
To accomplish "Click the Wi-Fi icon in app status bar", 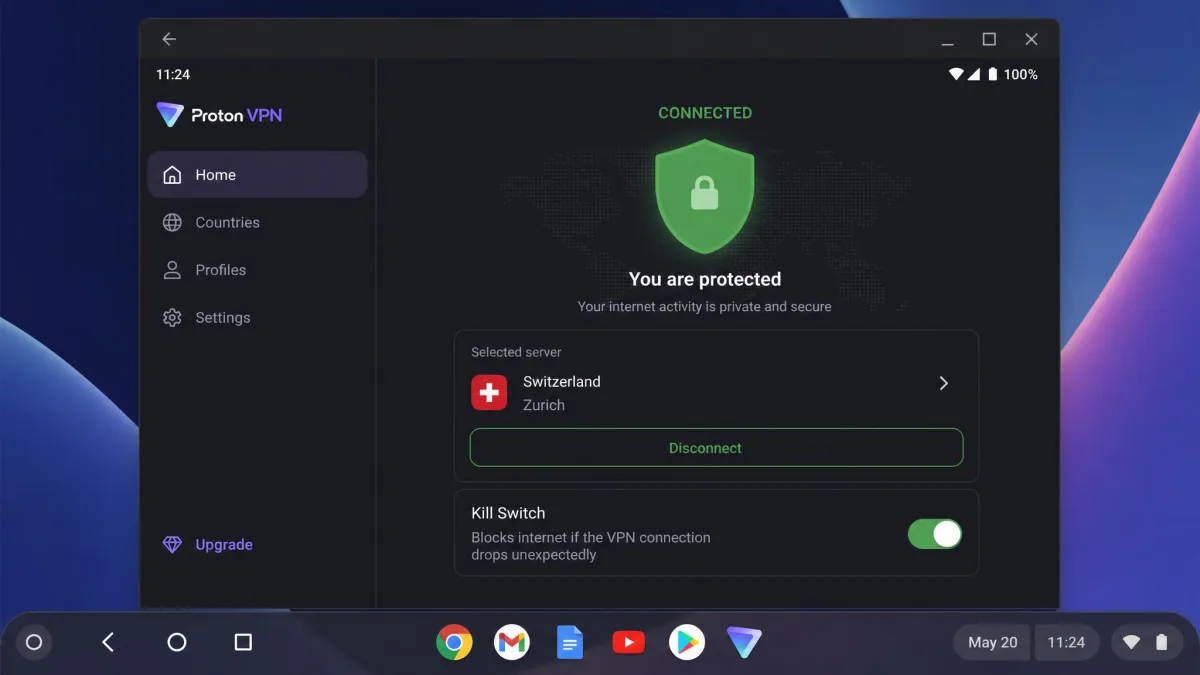I will coord(956,74).
